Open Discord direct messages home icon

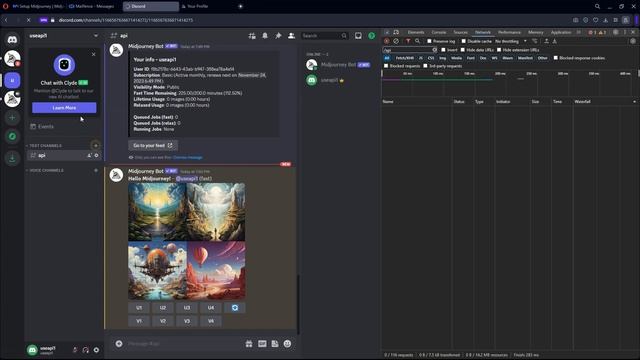(x=12, y=40)
